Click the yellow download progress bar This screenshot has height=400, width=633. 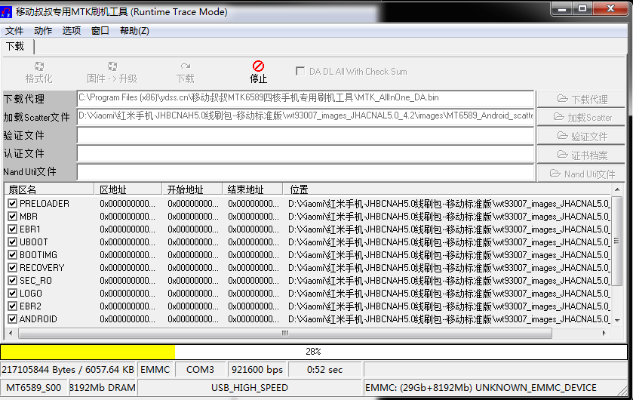coord(88,352)
